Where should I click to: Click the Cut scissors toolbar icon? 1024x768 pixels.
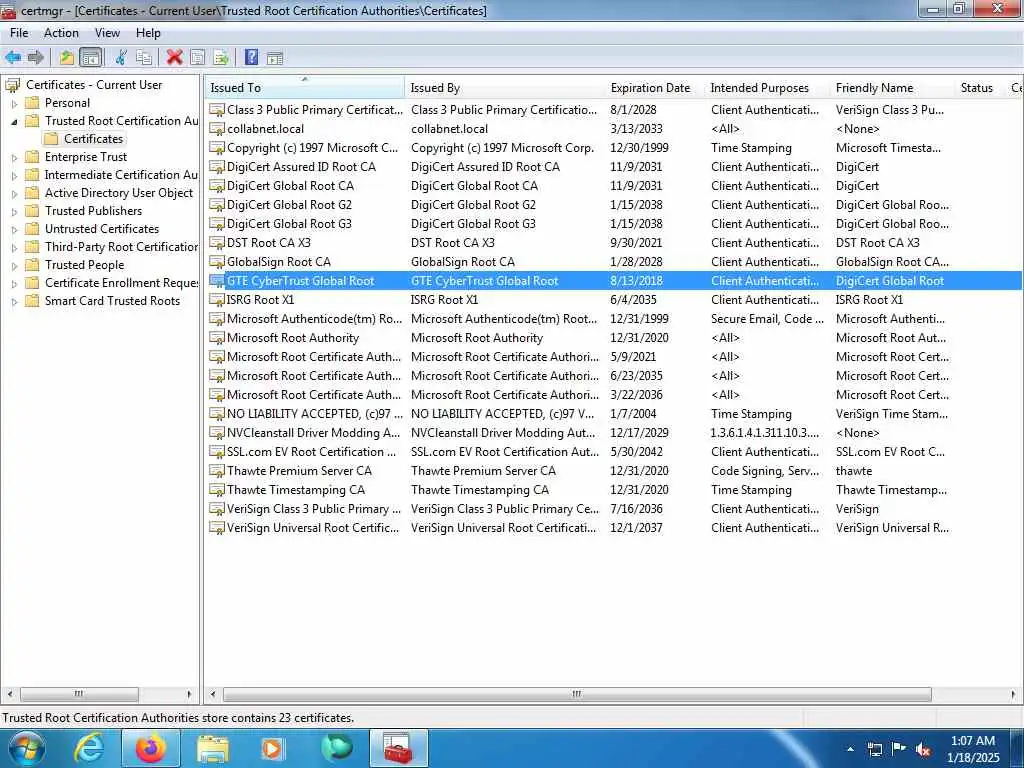pyautogui.click(x=121, y=57)
